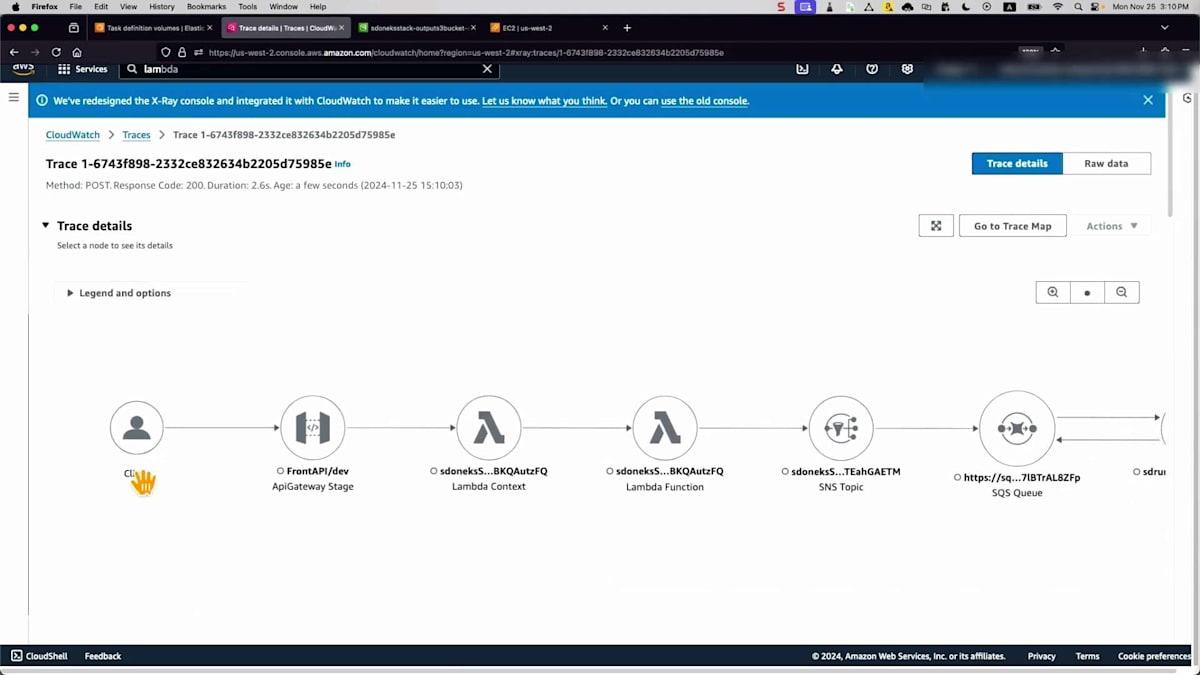Reload the page in Firefox
Image resolution: width=1200 pixels, height=675 pixels.
click(x=56, y=52)
